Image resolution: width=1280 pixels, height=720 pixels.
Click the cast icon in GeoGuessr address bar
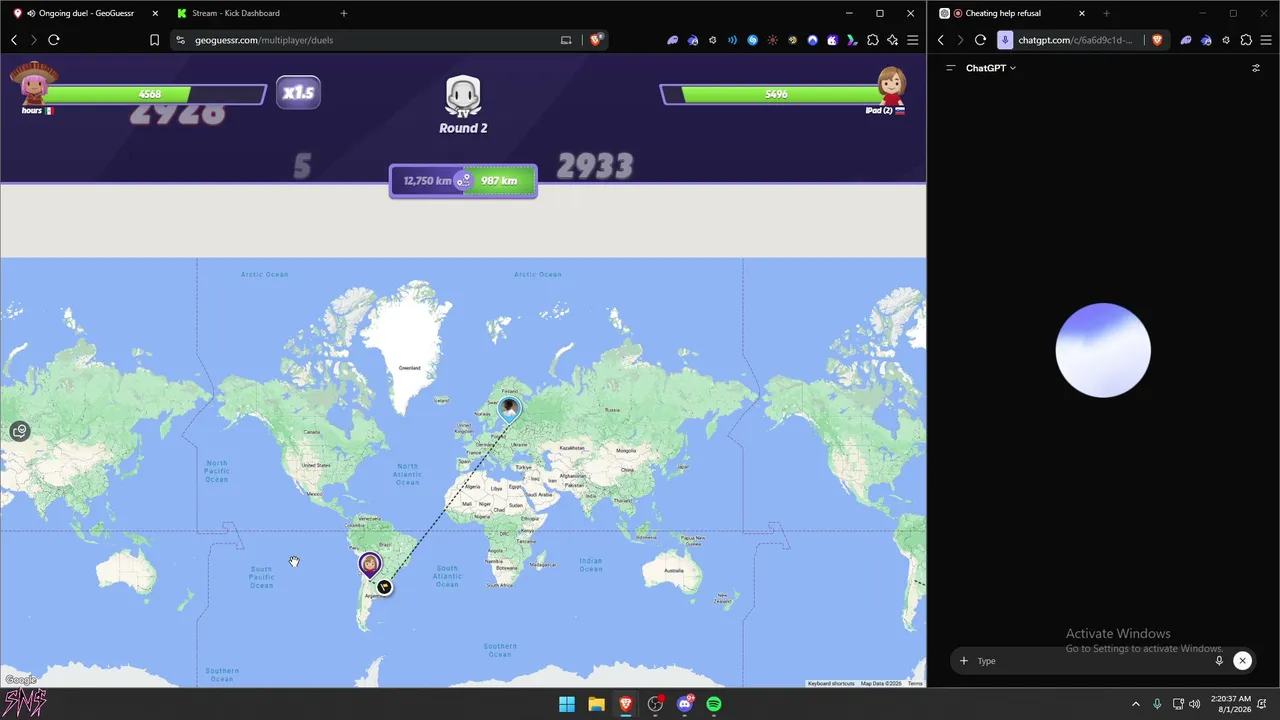click(566, 40)
